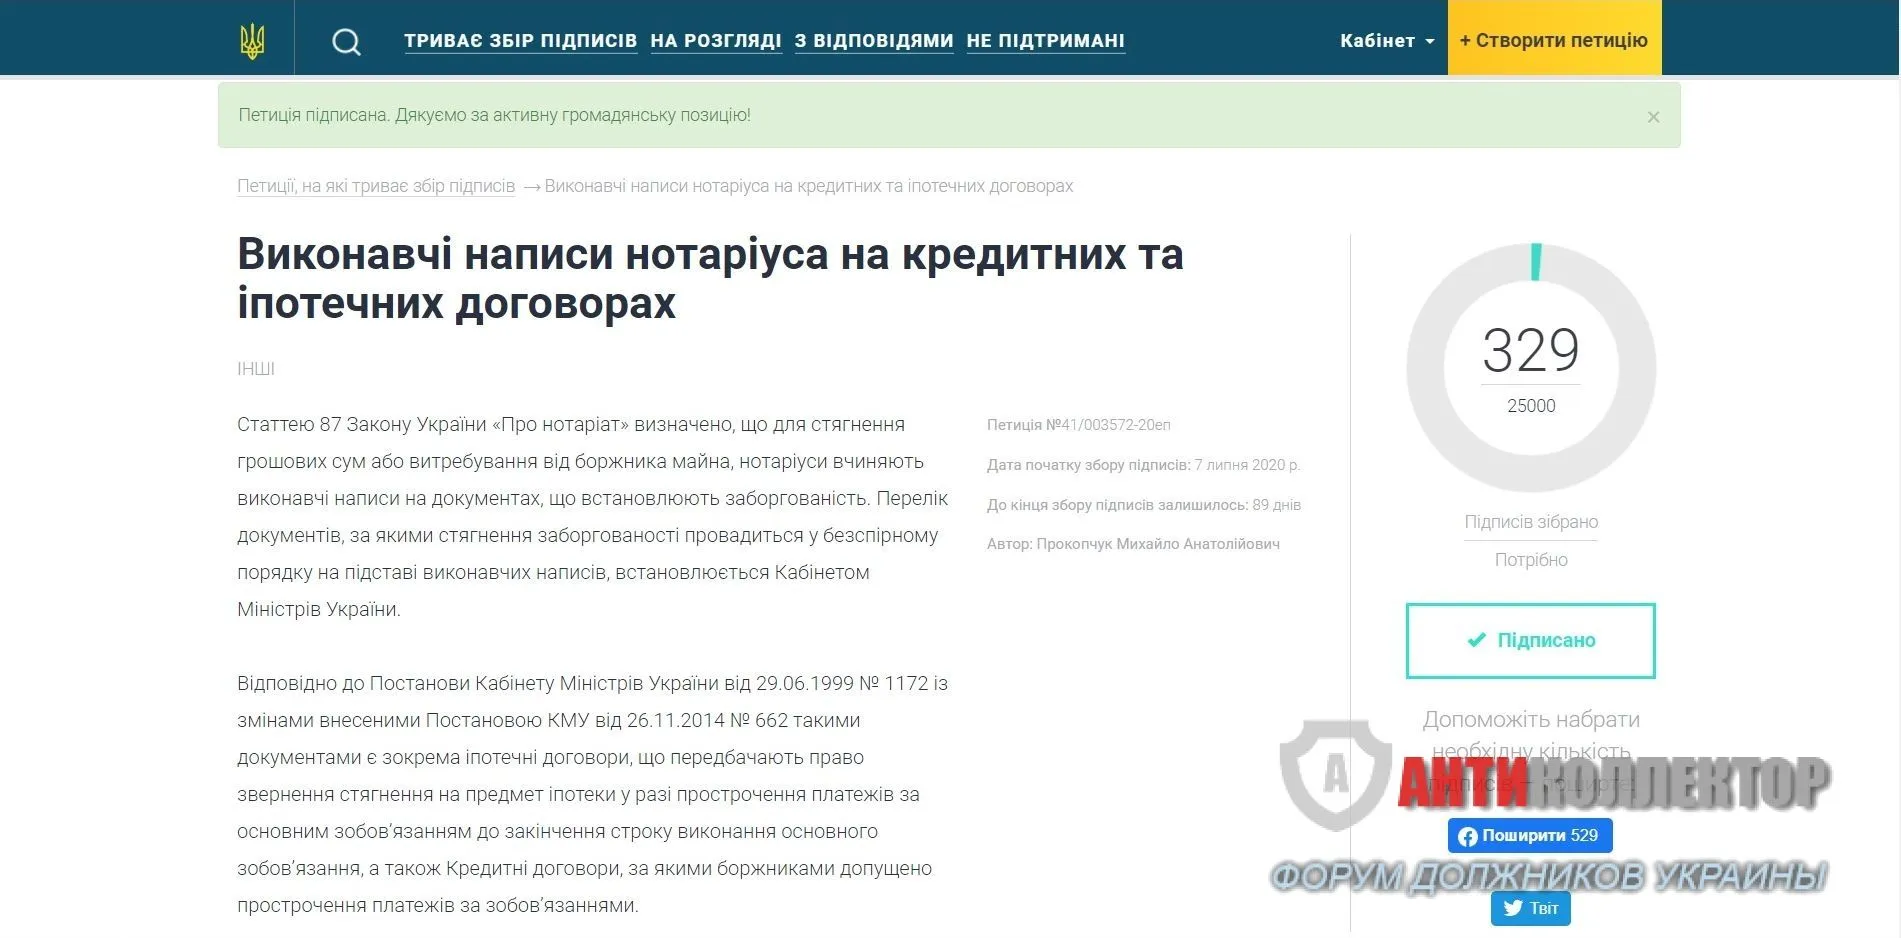Screen dimensions: 1901x938
Task: Click the Ukrainian trident logo
Action: [x=252, y=41]
